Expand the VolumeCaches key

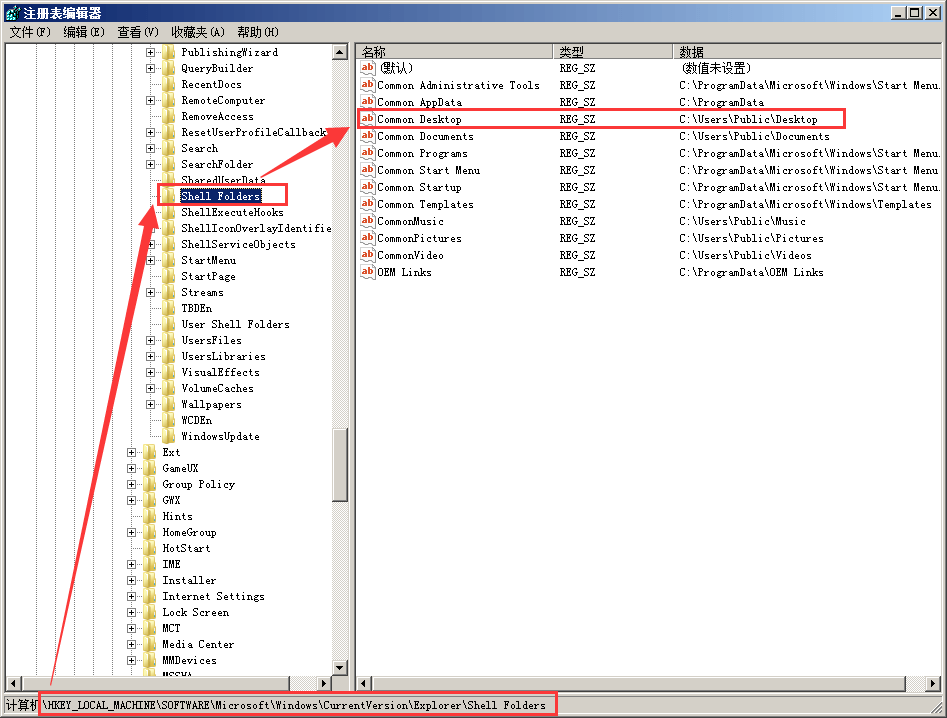point(150,389)
